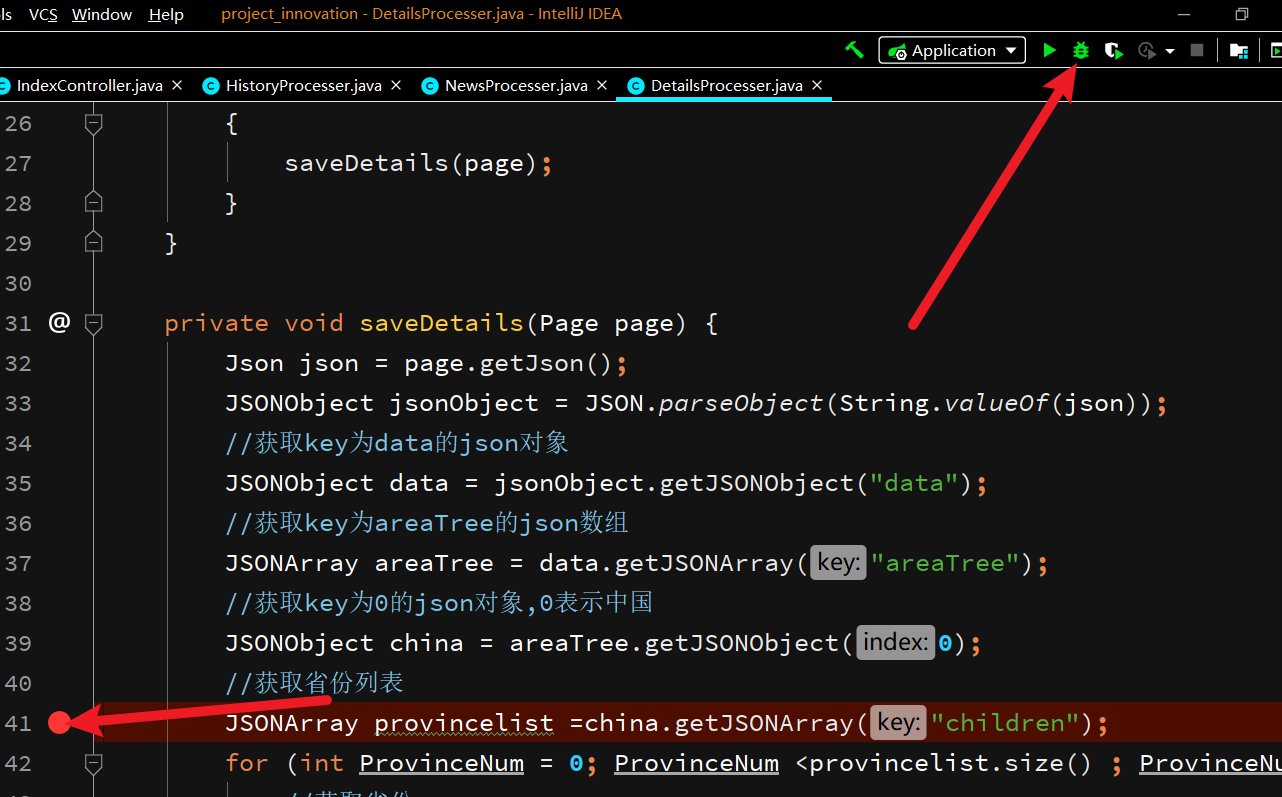Click saveDetails method name on line 31
This screenshot has height=797, width=1282.
click(441, 323)
